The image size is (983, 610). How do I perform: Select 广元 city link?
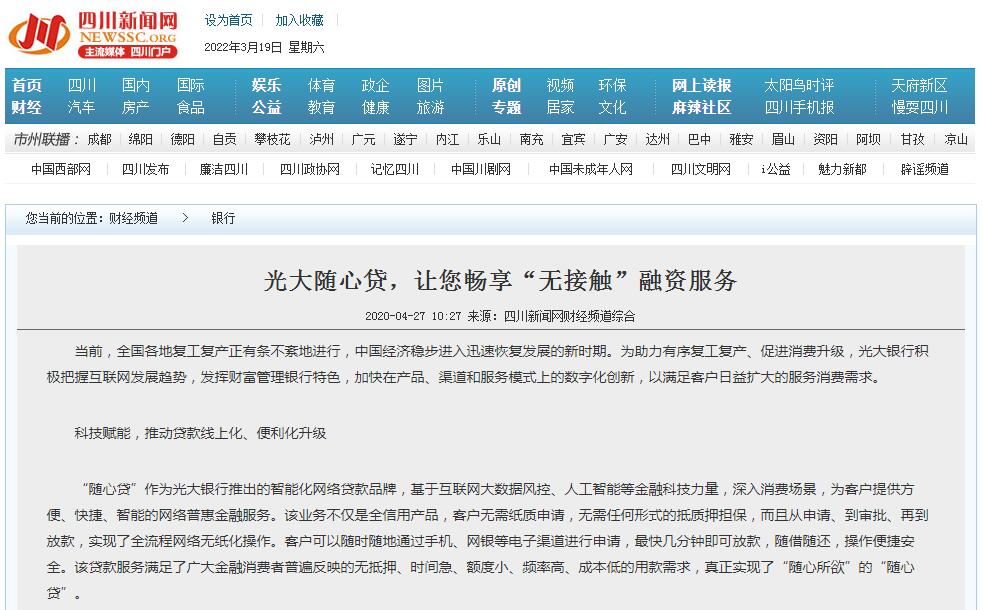tap(364, 139)
